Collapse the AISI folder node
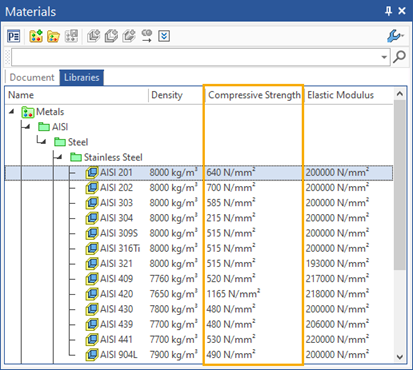413x370 pixels. (27, 127)
